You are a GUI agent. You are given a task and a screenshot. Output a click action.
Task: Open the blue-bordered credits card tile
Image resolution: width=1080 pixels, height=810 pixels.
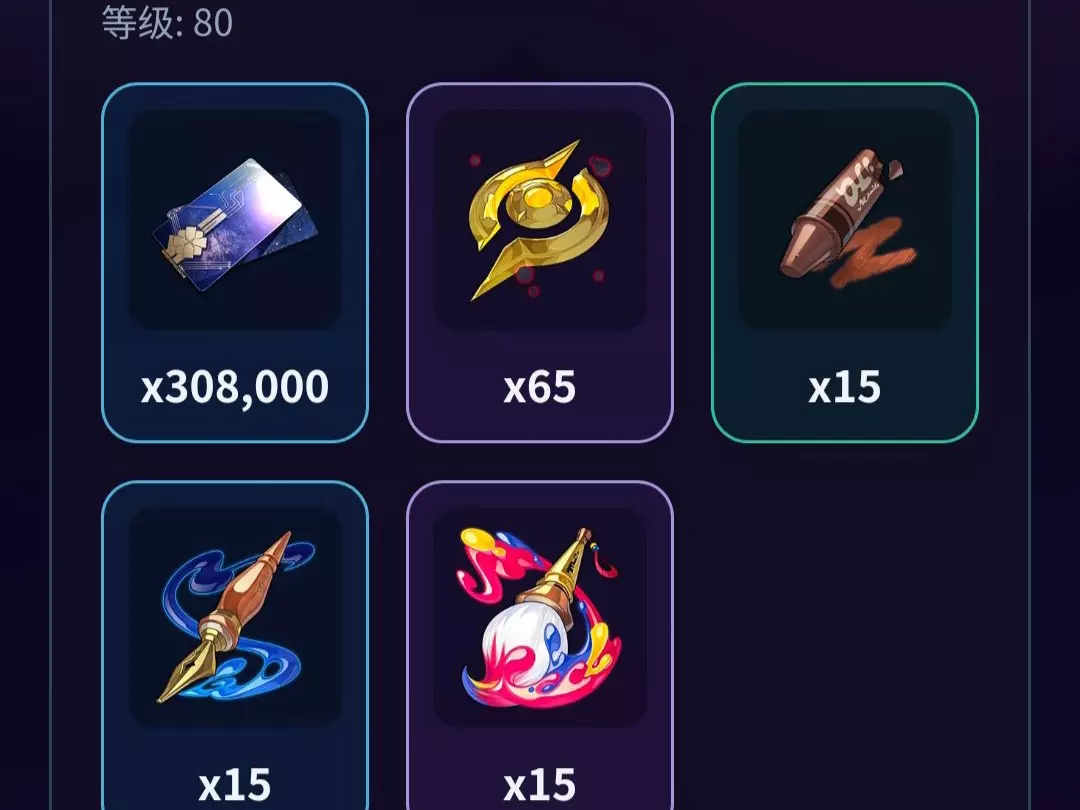(235, 262)
